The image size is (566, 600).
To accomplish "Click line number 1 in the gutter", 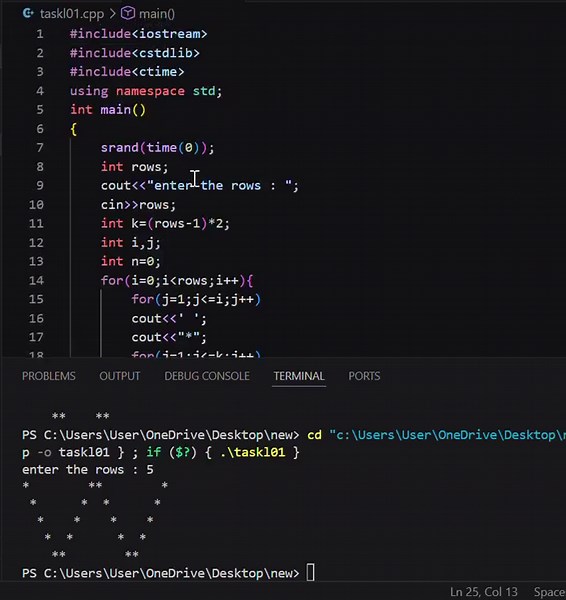I will tap(40, 34).
